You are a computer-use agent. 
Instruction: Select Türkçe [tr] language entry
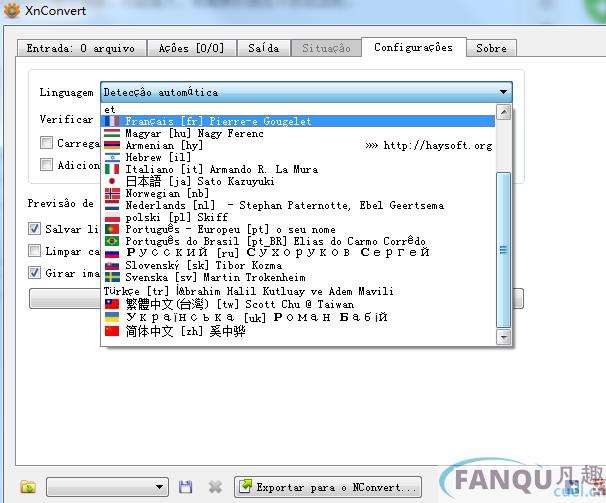coord(298,291)
